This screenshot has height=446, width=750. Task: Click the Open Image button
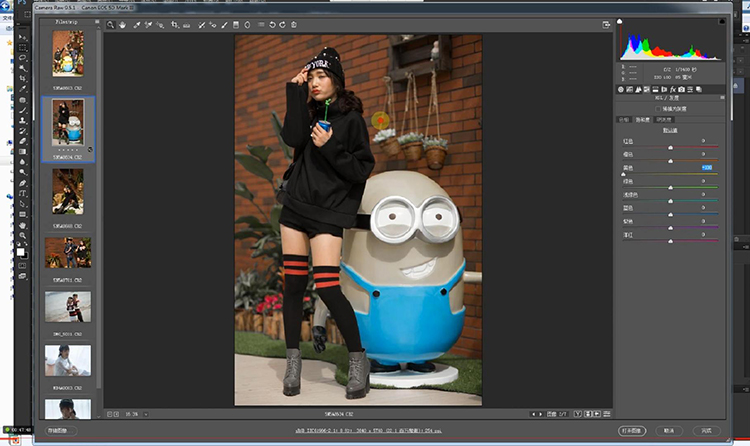coord(631,431)
